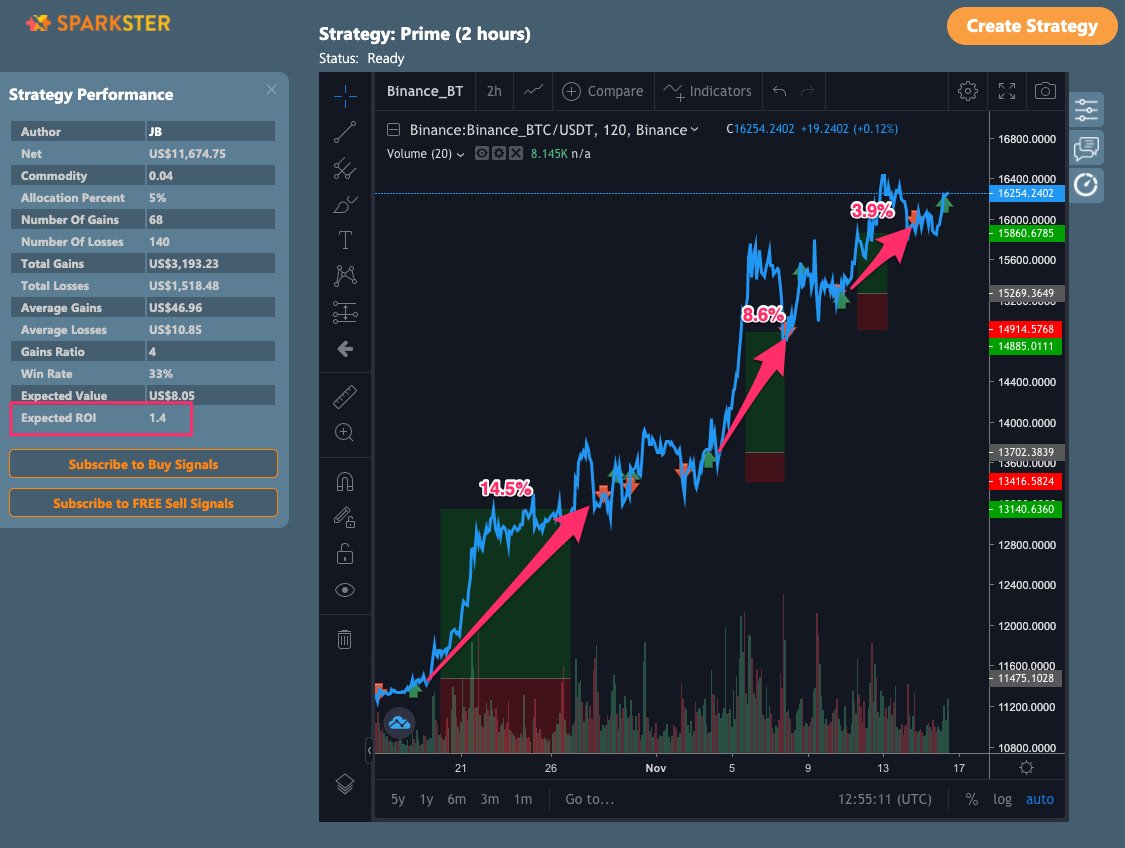This screenshot has width=1125, height=848.
Task: Toggle Volume indicator visibility eye
Action: (x=482, y=154)
